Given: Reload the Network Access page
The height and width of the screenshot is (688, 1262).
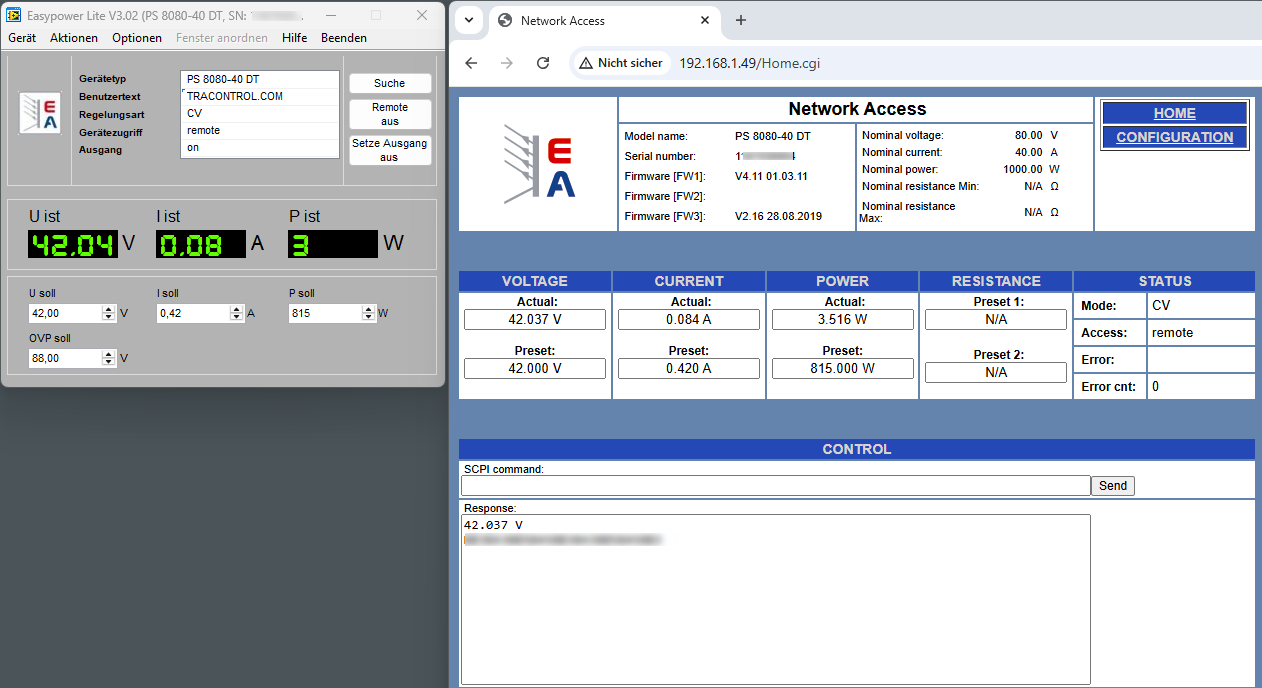Looking at the screenshot, I should 543,63.
